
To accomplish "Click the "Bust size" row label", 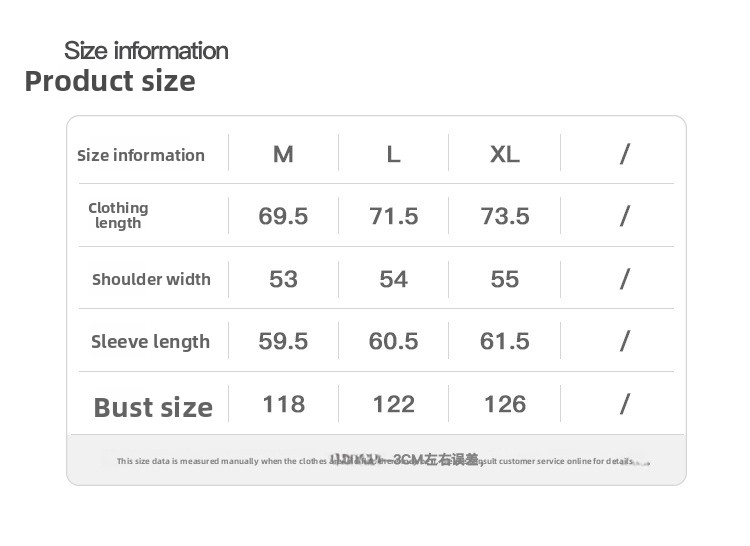I will click(153, 407).
